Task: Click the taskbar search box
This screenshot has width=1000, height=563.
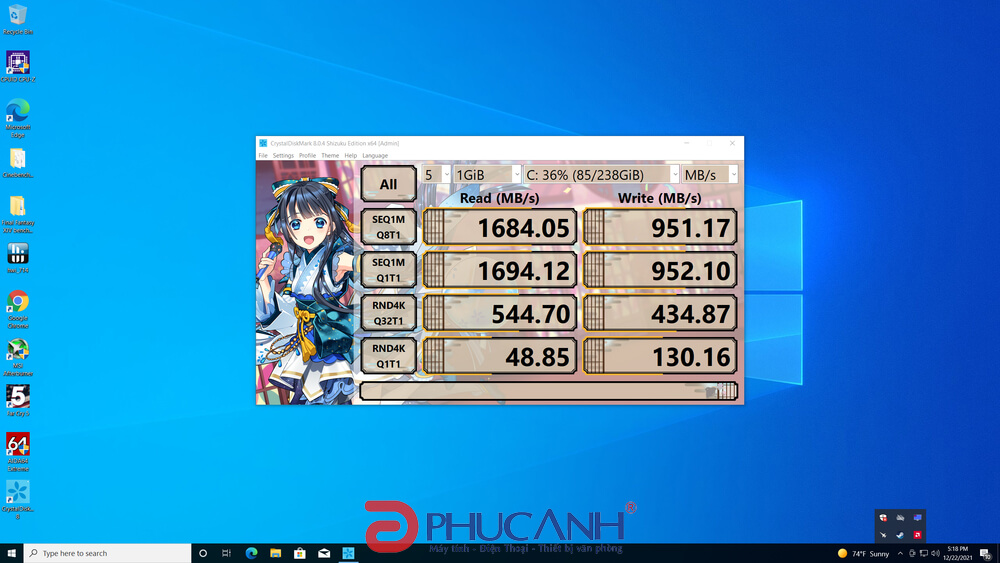Action: pos(107,553)
